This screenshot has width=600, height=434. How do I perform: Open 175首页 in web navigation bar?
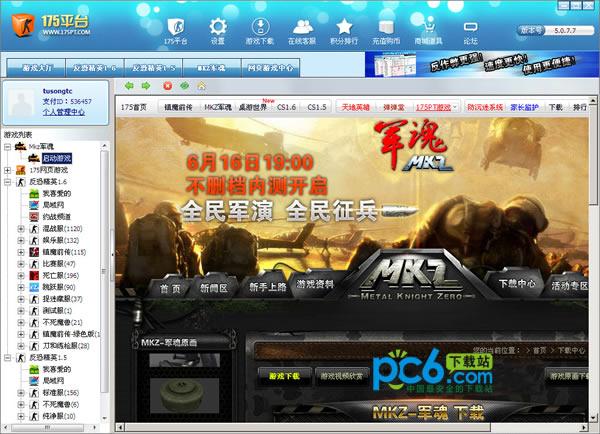point(134,107)
